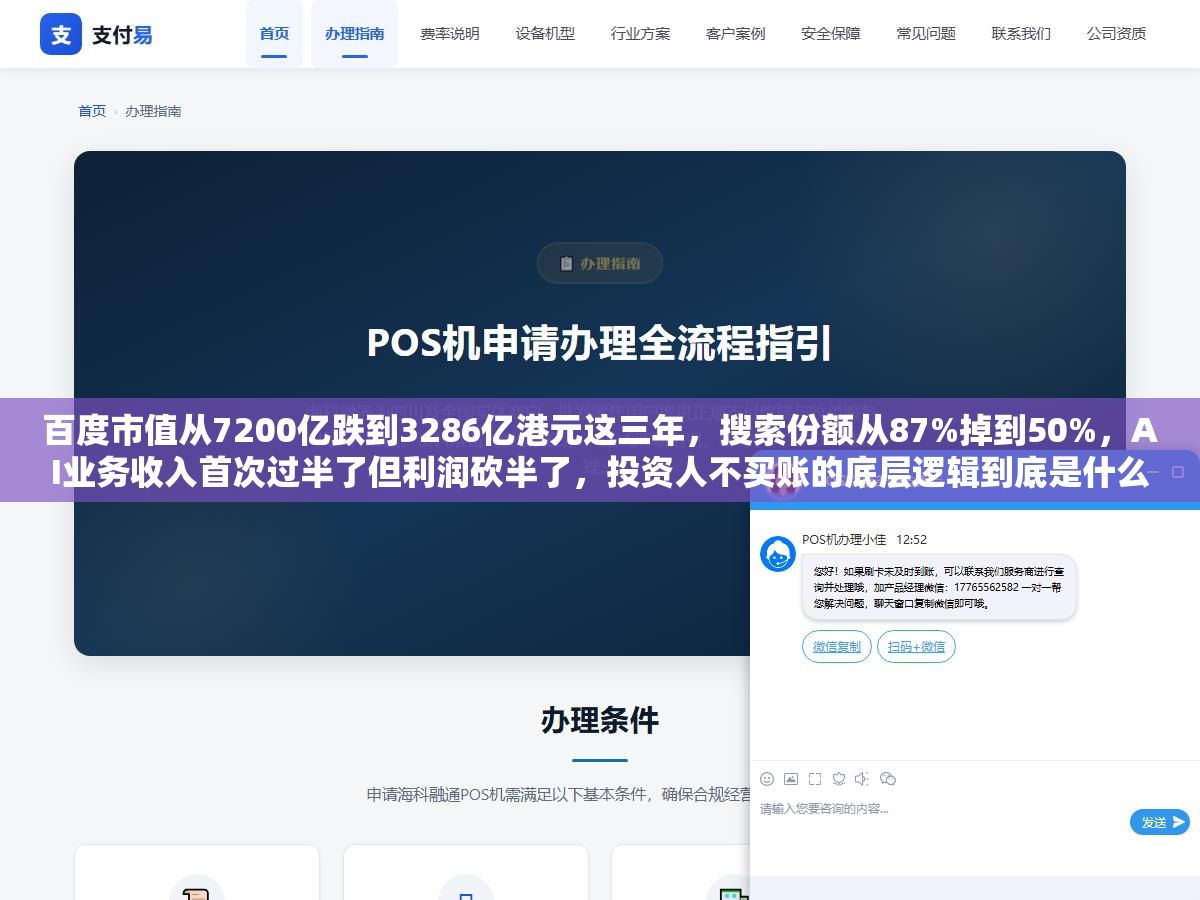Click the POS机办理小佳 agent avatar
This screenshot has height=900, width=1200.
pyautogui.click(x=778, y=554)
